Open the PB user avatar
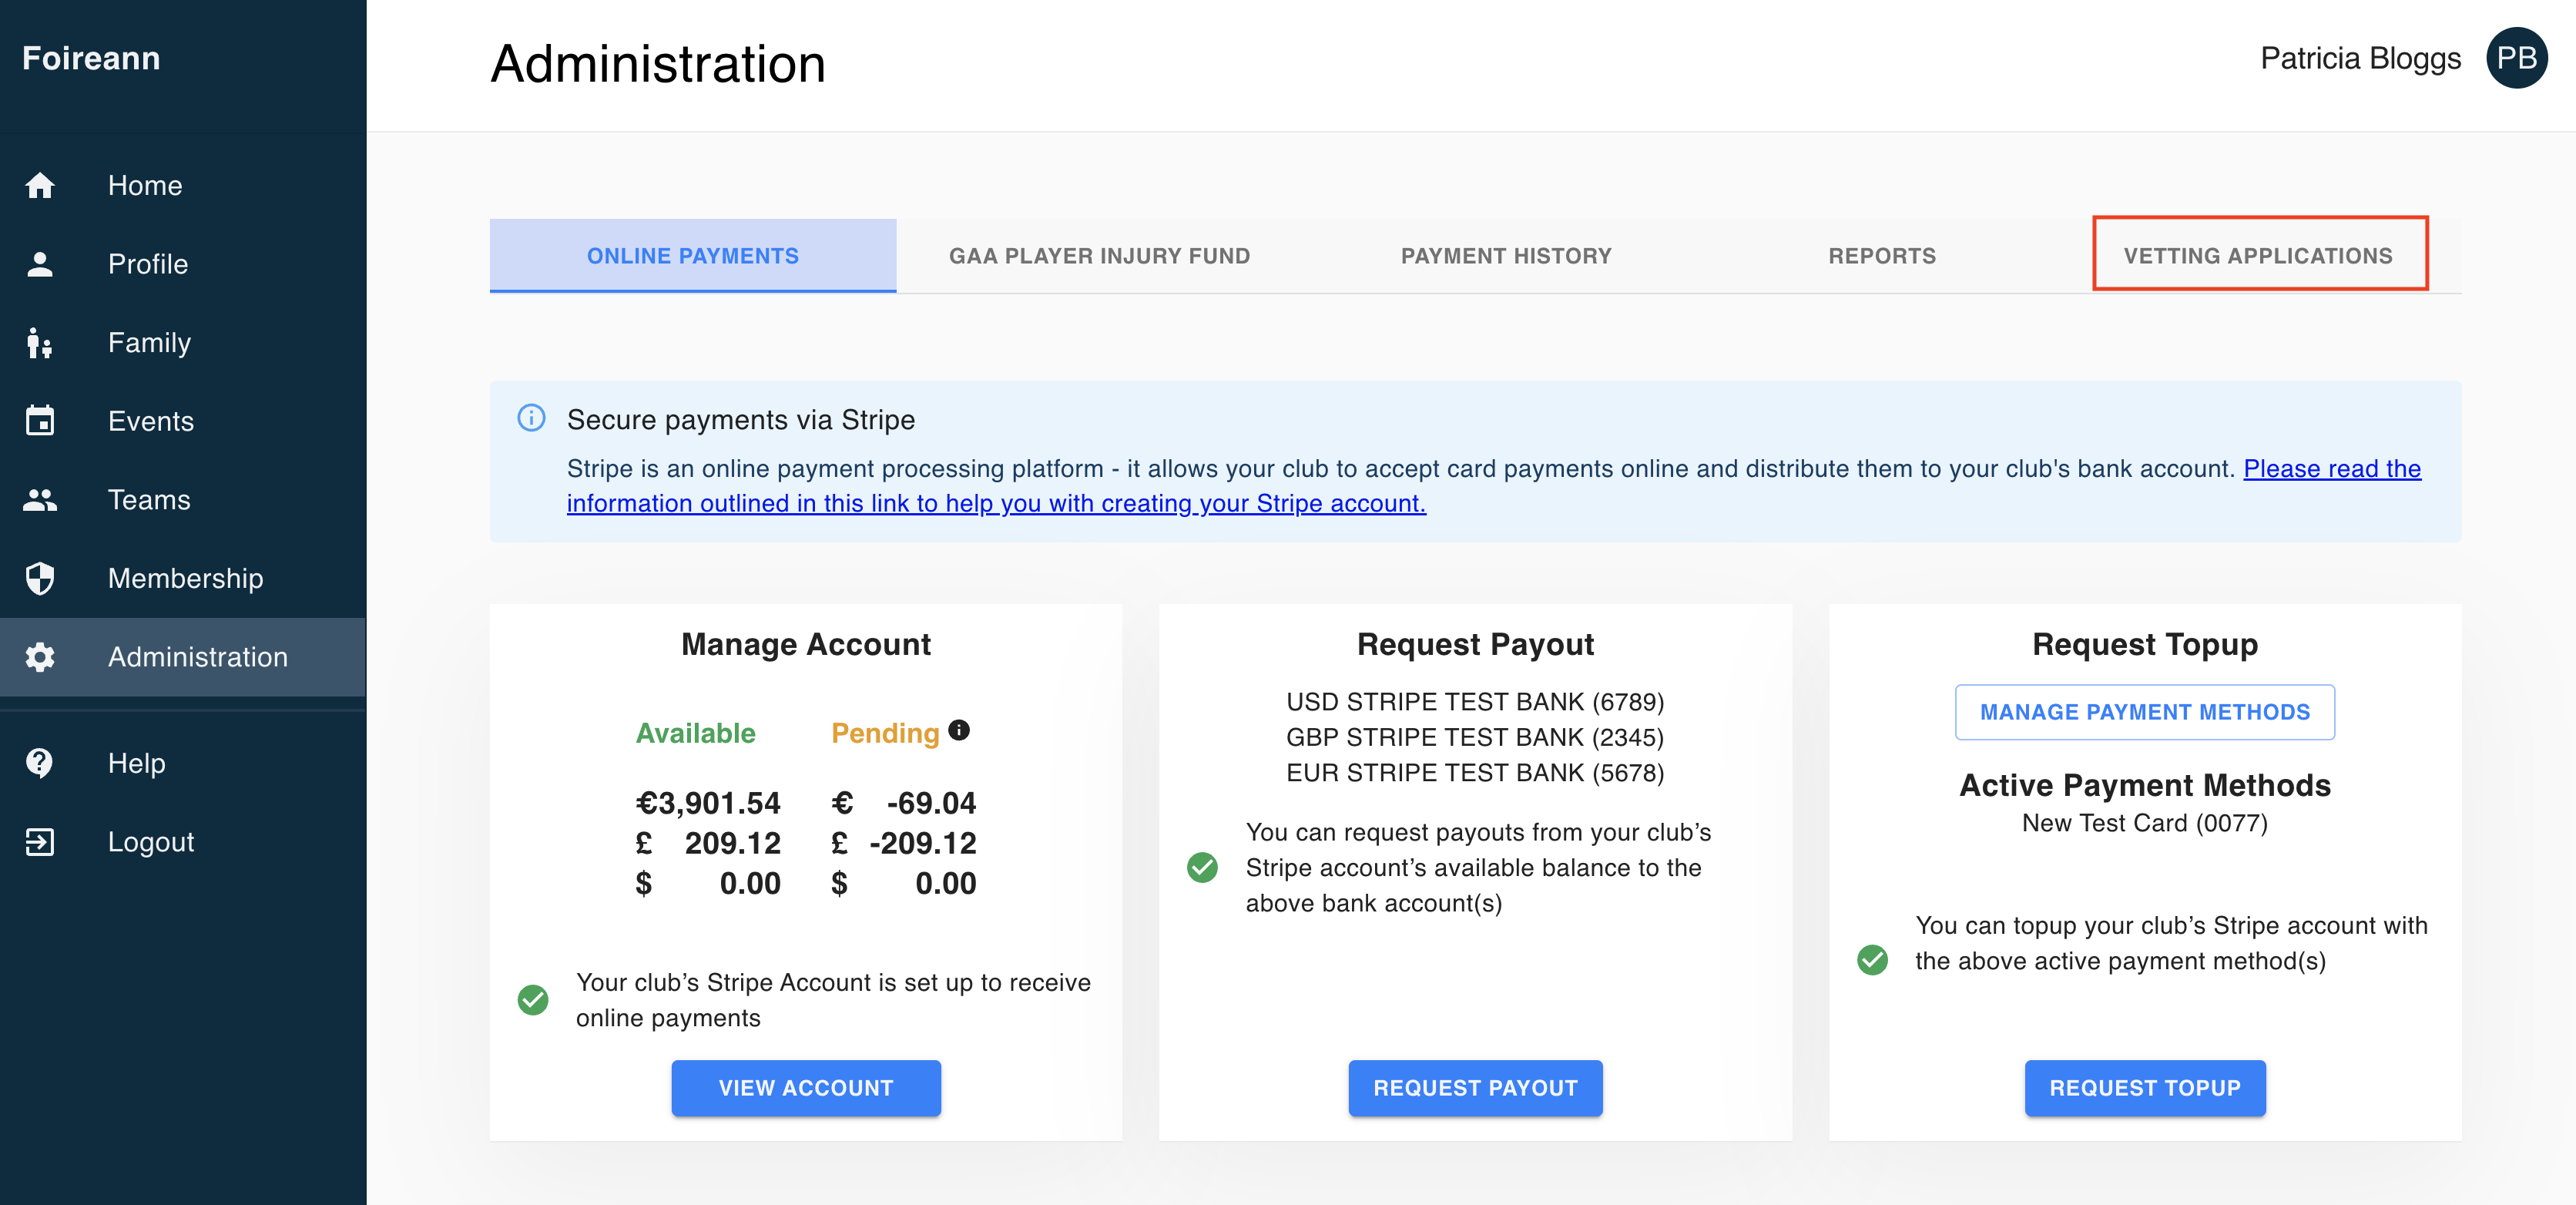Screen dimensions: 2576x1205 (2516, 58)
